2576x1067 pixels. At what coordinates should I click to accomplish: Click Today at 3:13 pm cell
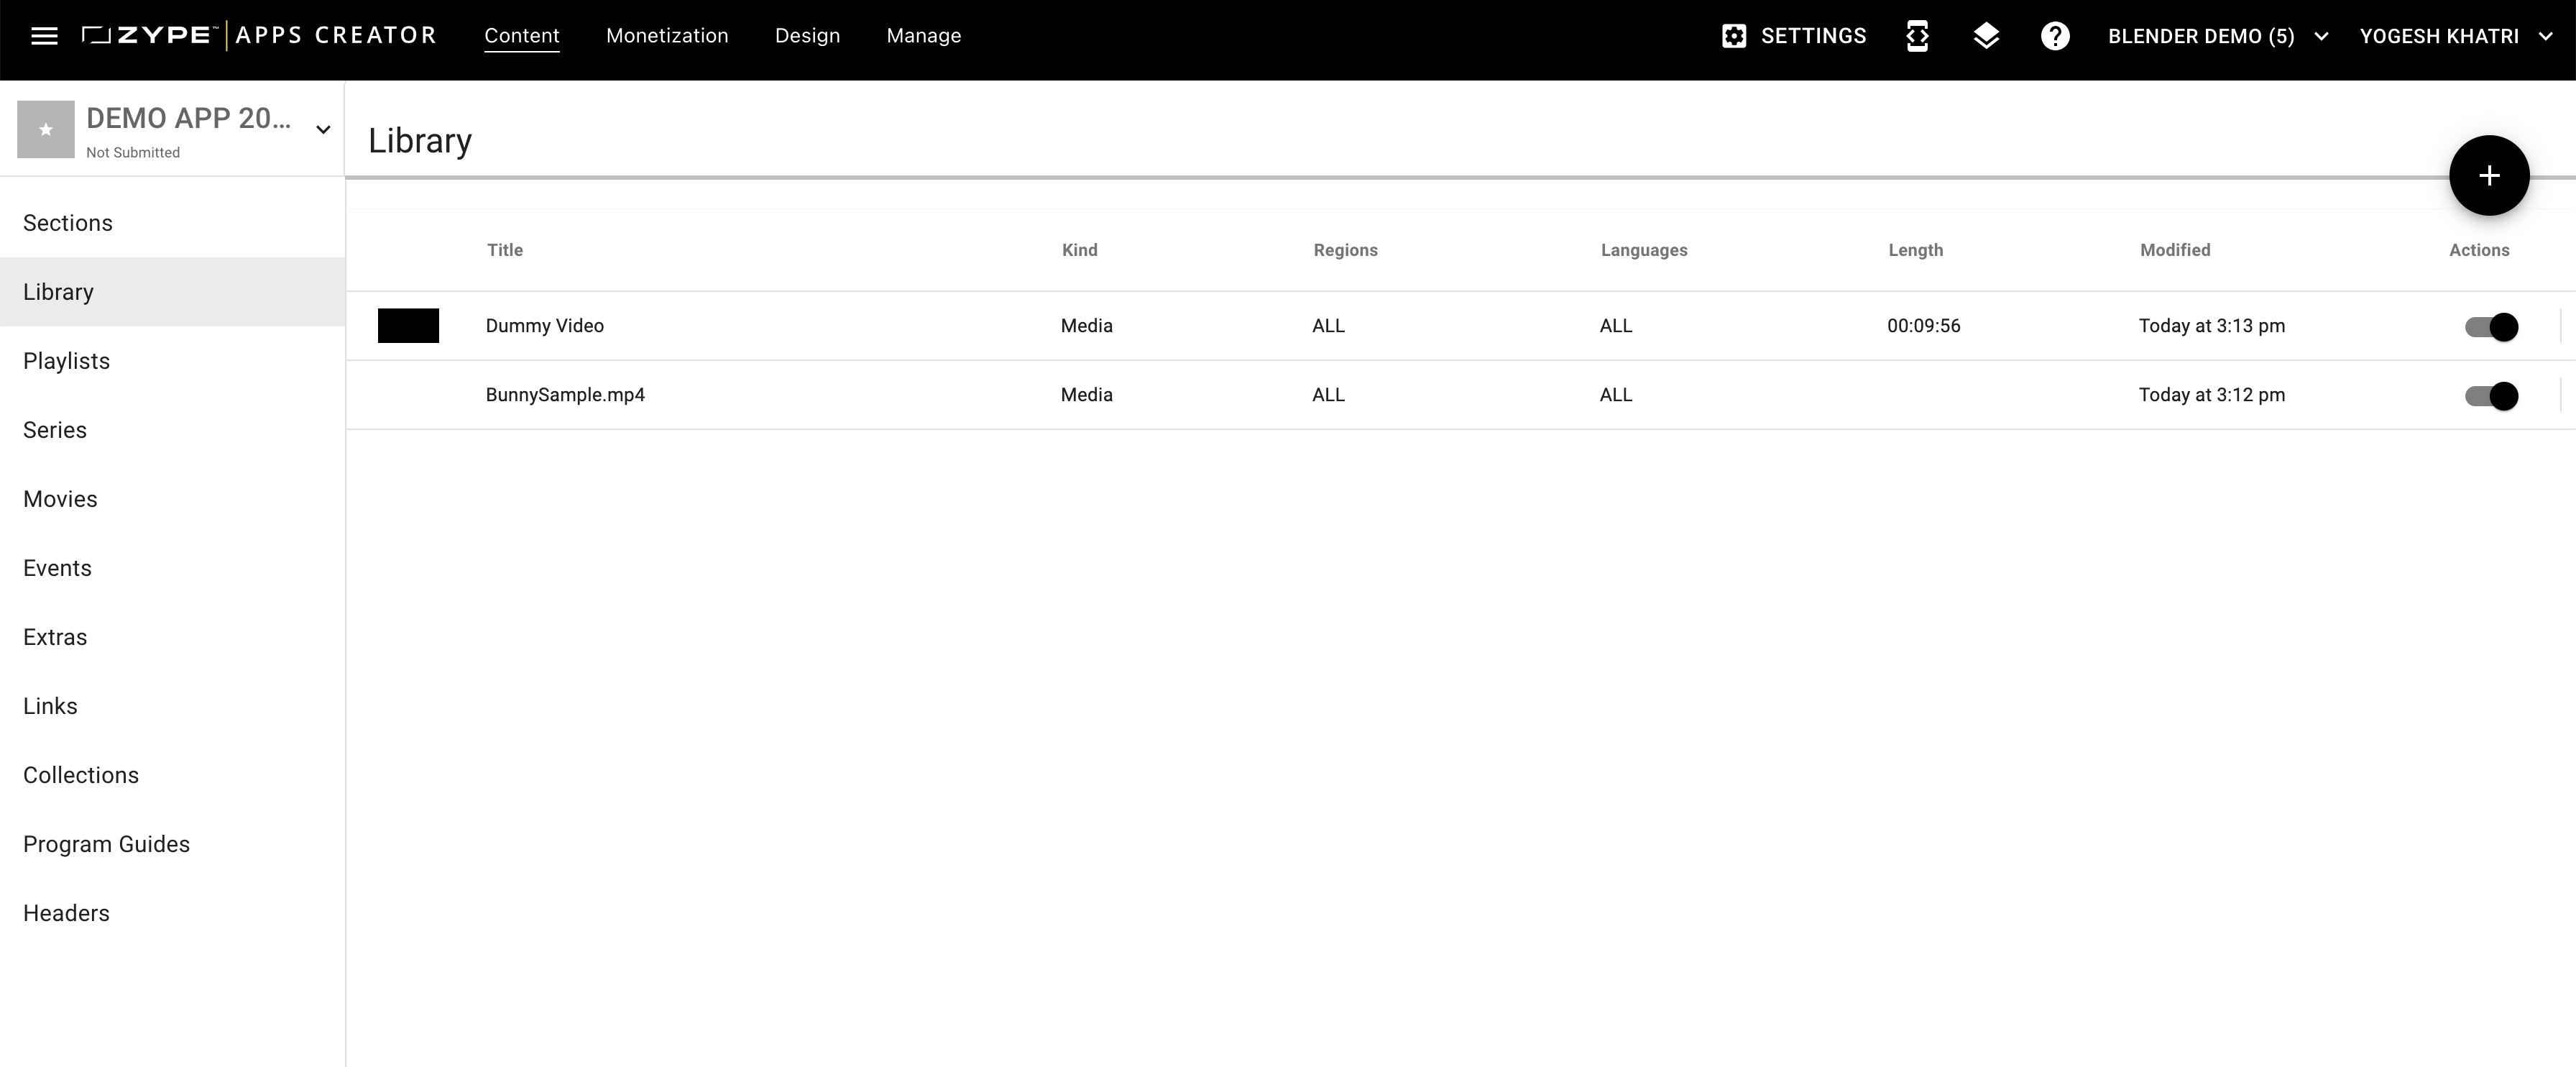point(2211,326)
